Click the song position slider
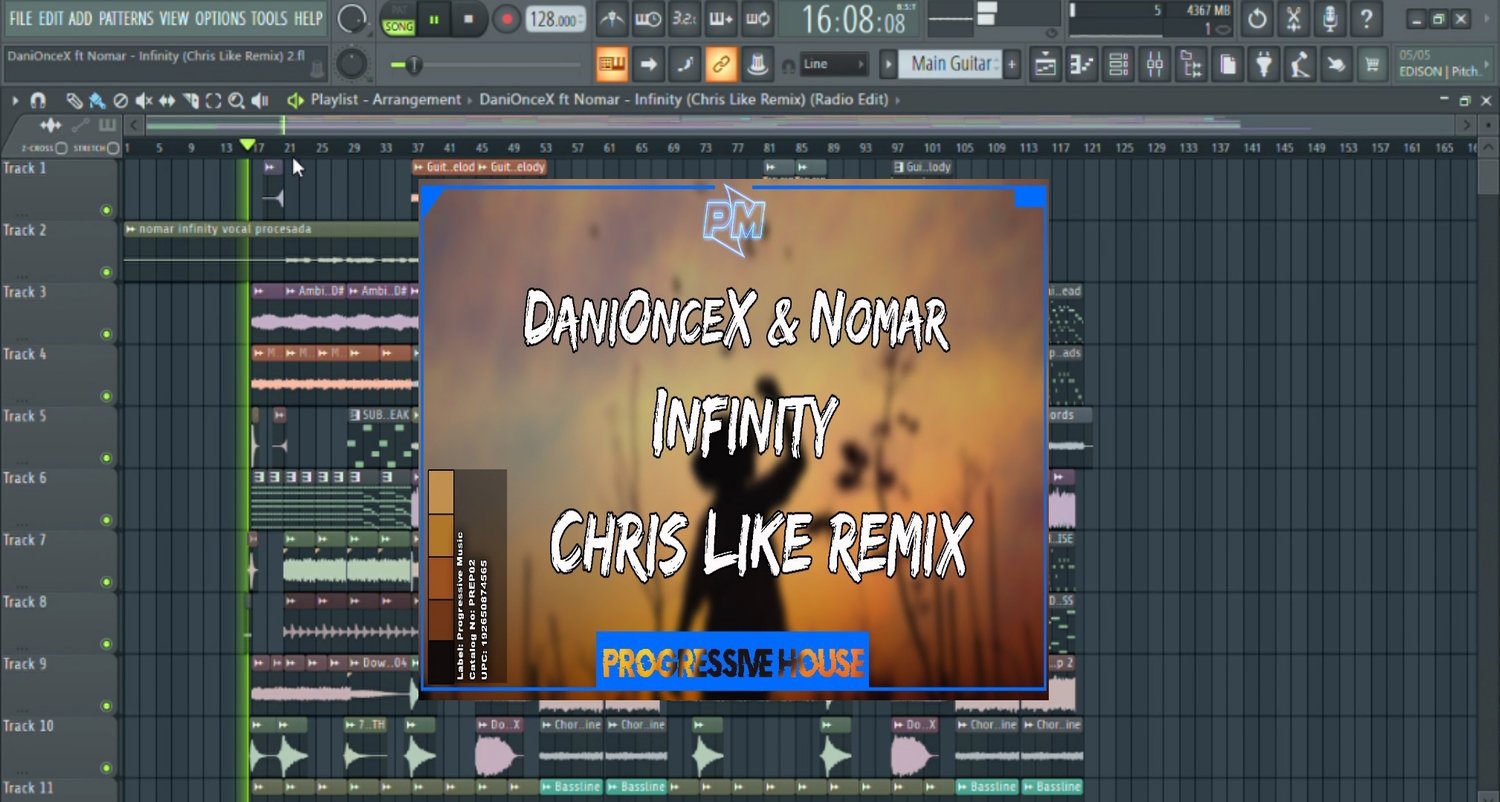1500x802 pixels. 485,65
